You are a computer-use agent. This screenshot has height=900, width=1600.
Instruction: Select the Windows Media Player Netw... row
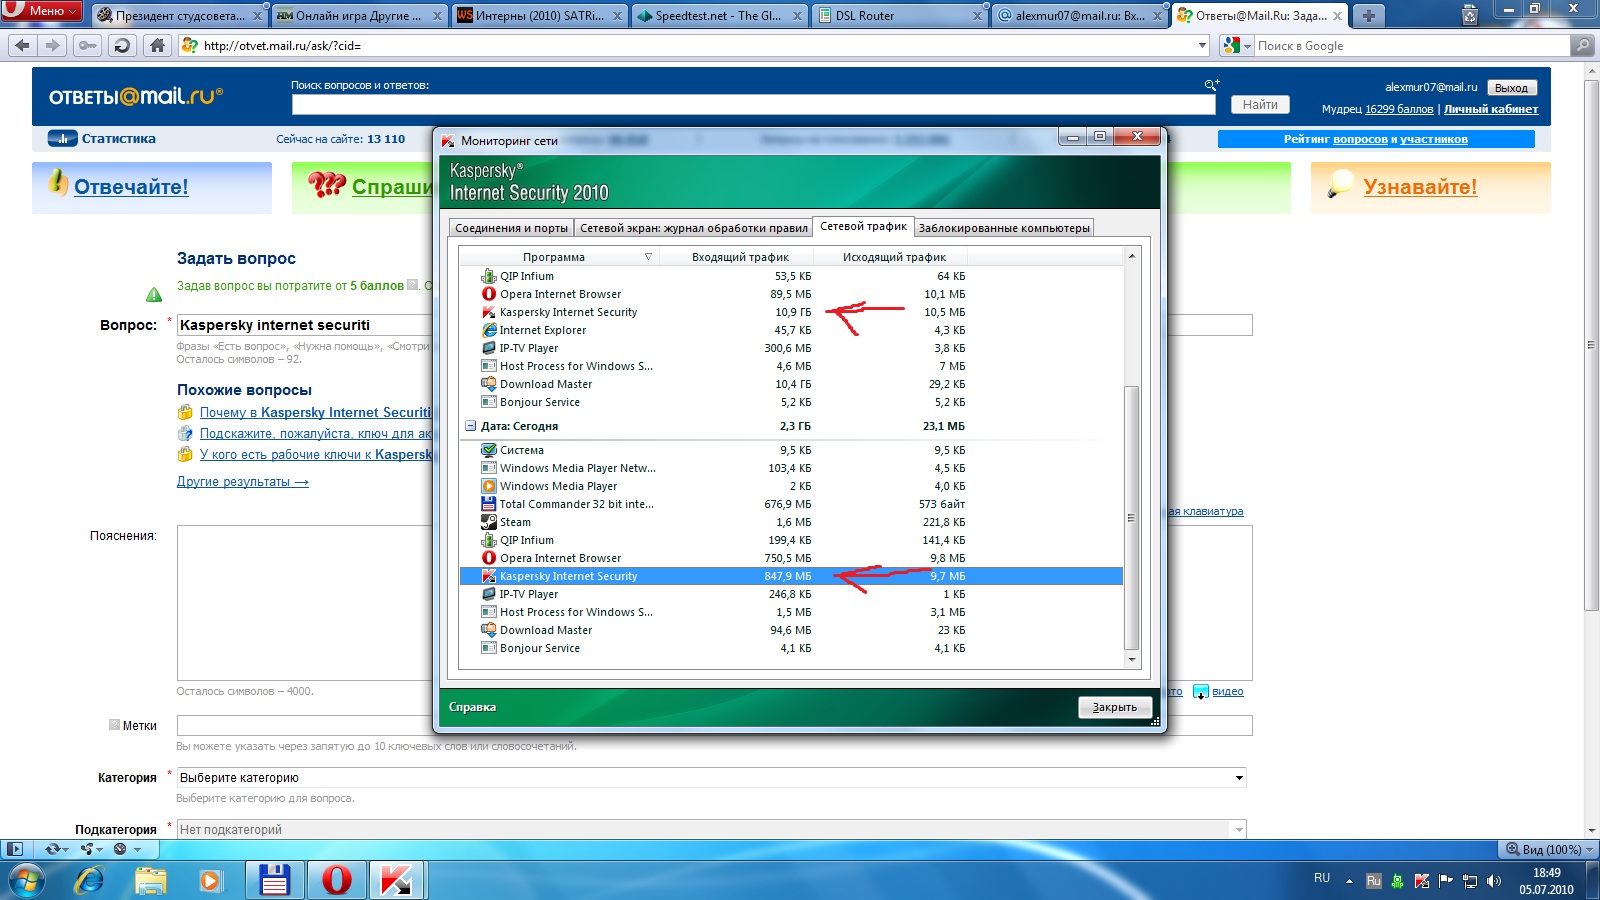click(791, 468)
